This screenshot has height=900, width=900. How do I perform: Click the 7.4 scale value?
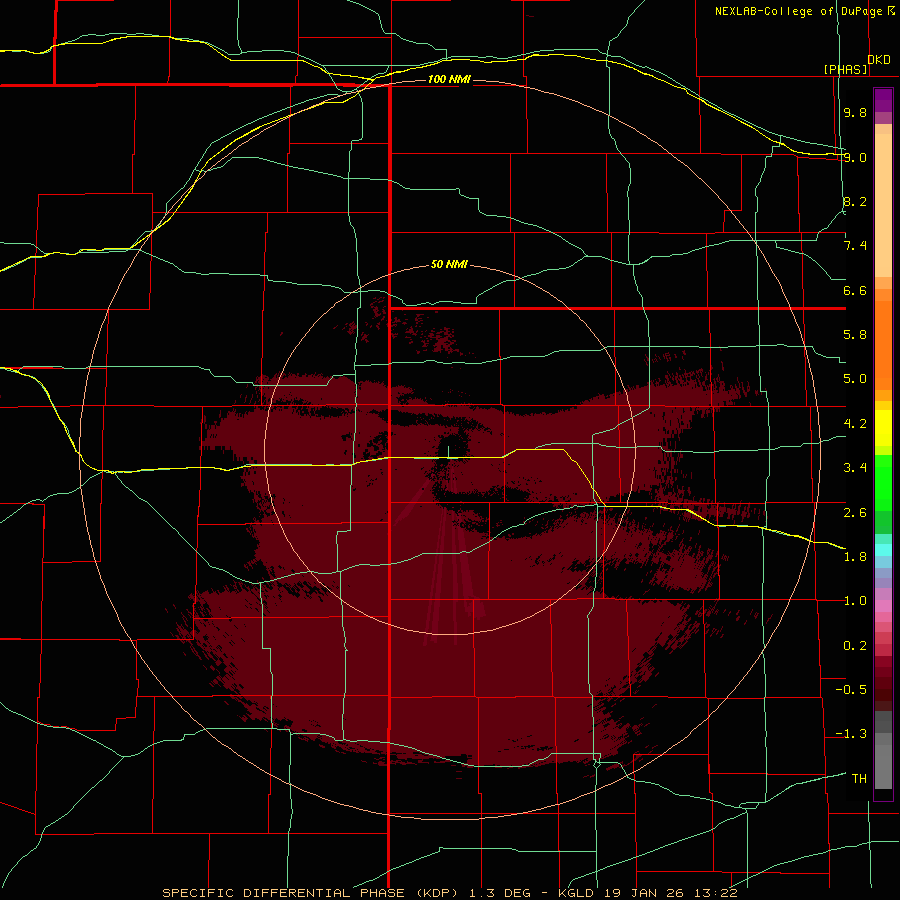[x=855, y=246]
